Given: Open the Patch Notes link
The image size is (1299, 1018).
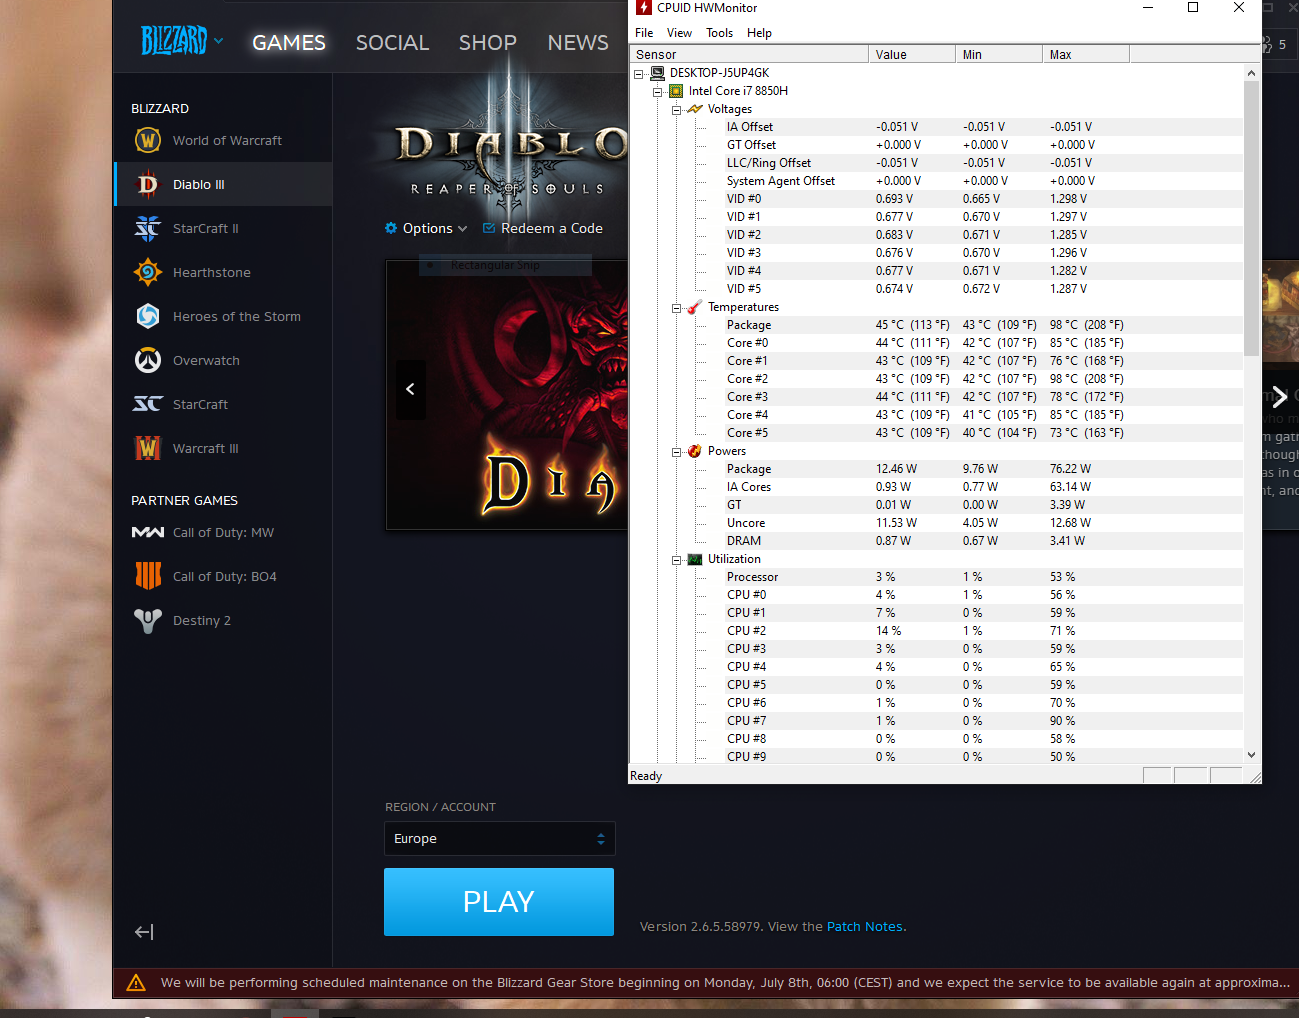Looking at the screenshot, I should 864,927.
